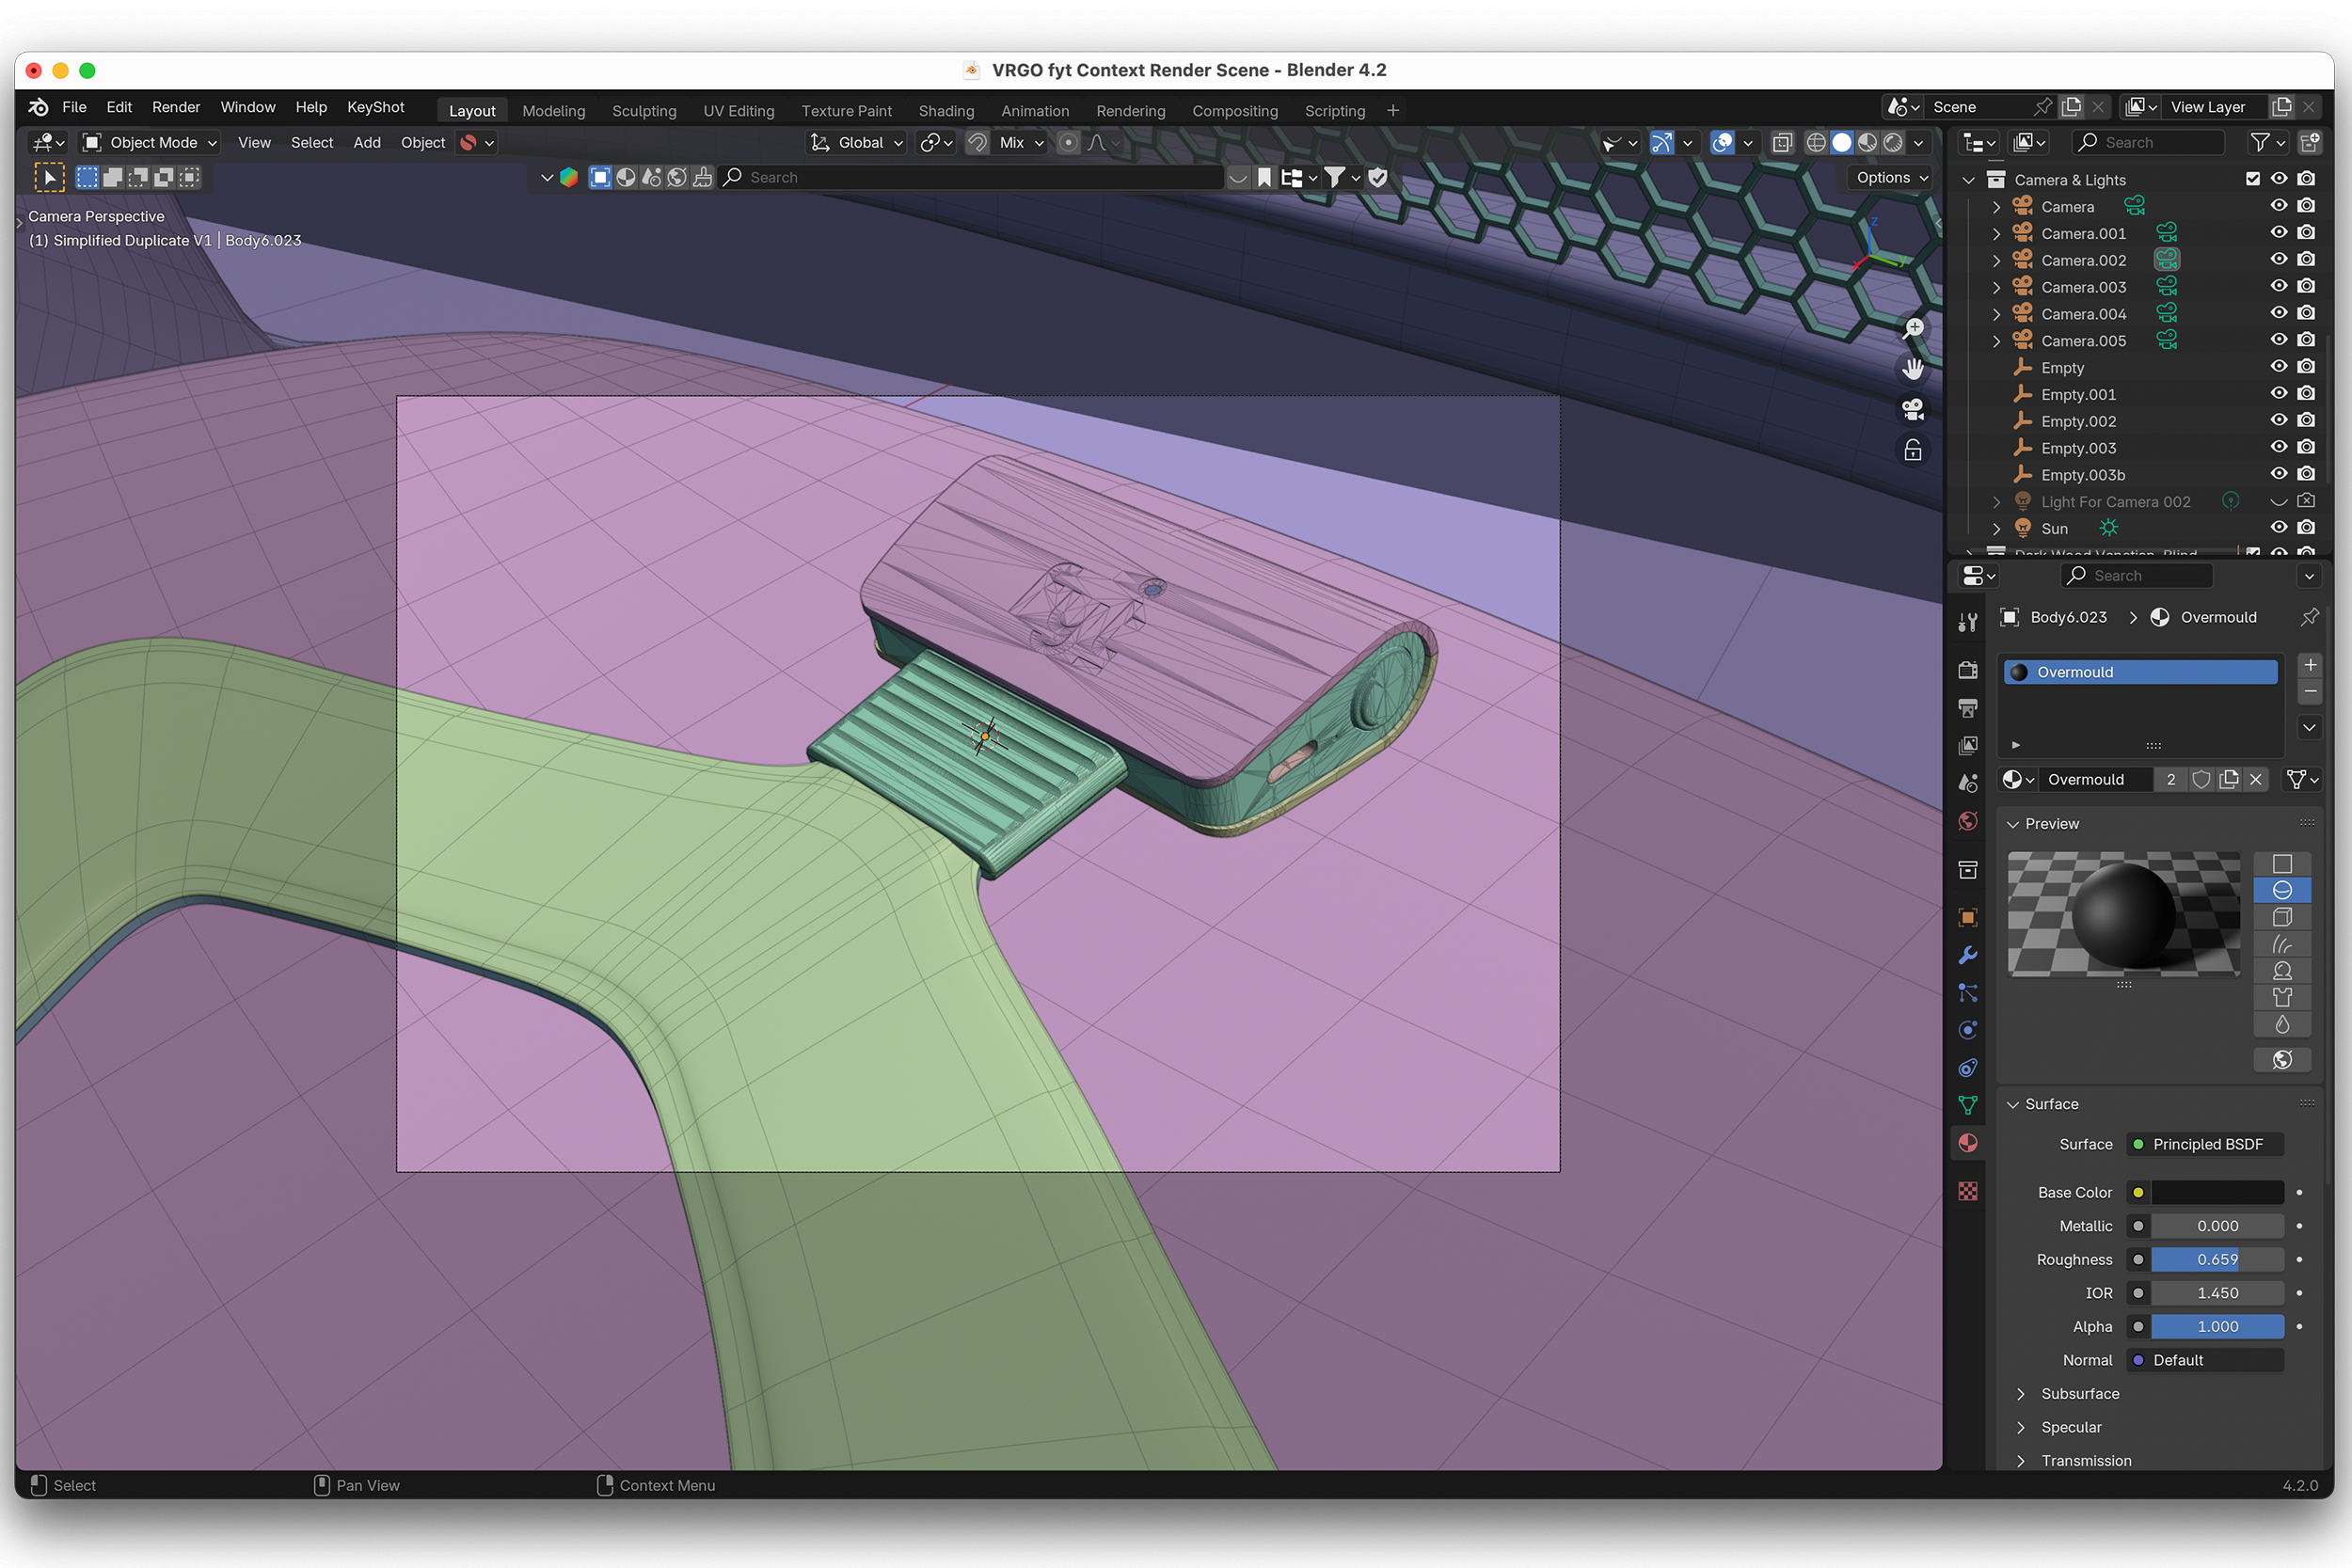2352x1568 pixels.
Task: Duplicate the Overmould material
Action: coord(2228,780)
